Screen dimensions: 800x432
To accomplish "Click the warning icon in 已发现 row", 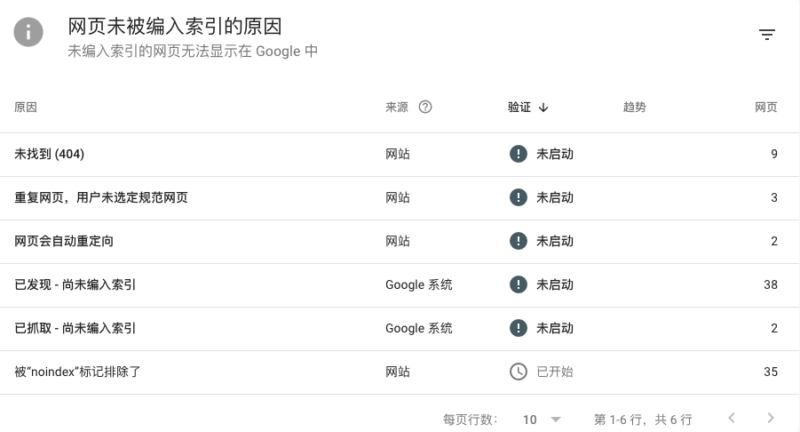I will point(518,285).
